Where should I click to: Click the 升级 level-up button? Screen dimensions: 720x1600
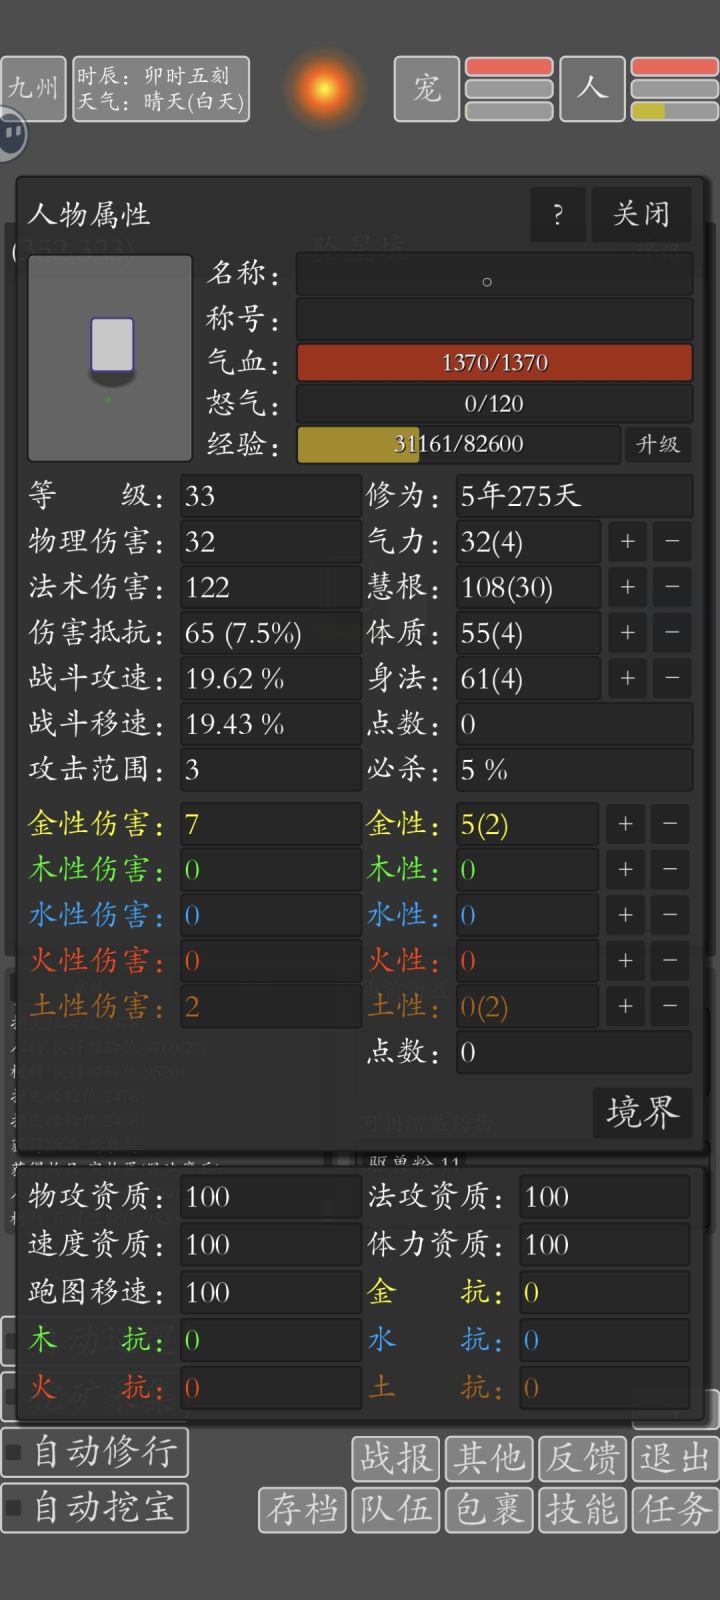coord(658,444)
